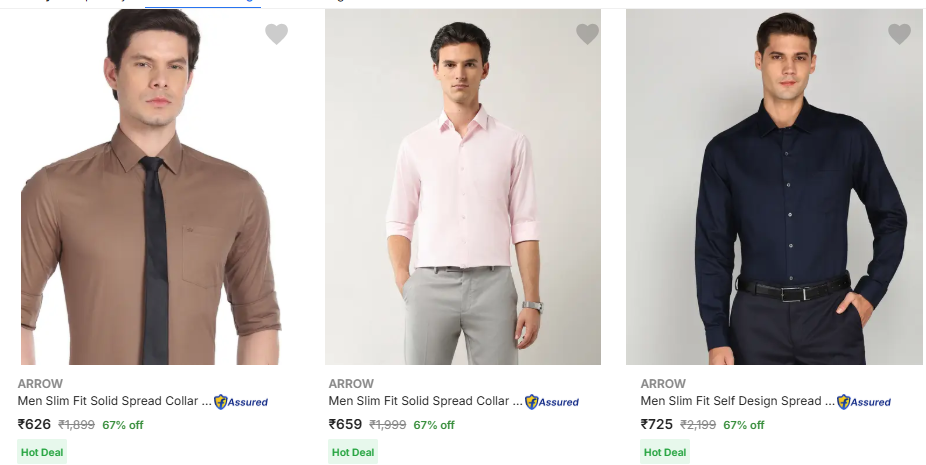Click the ₹659 price
The width and height of the screenshot is (926, 465).
345,424
